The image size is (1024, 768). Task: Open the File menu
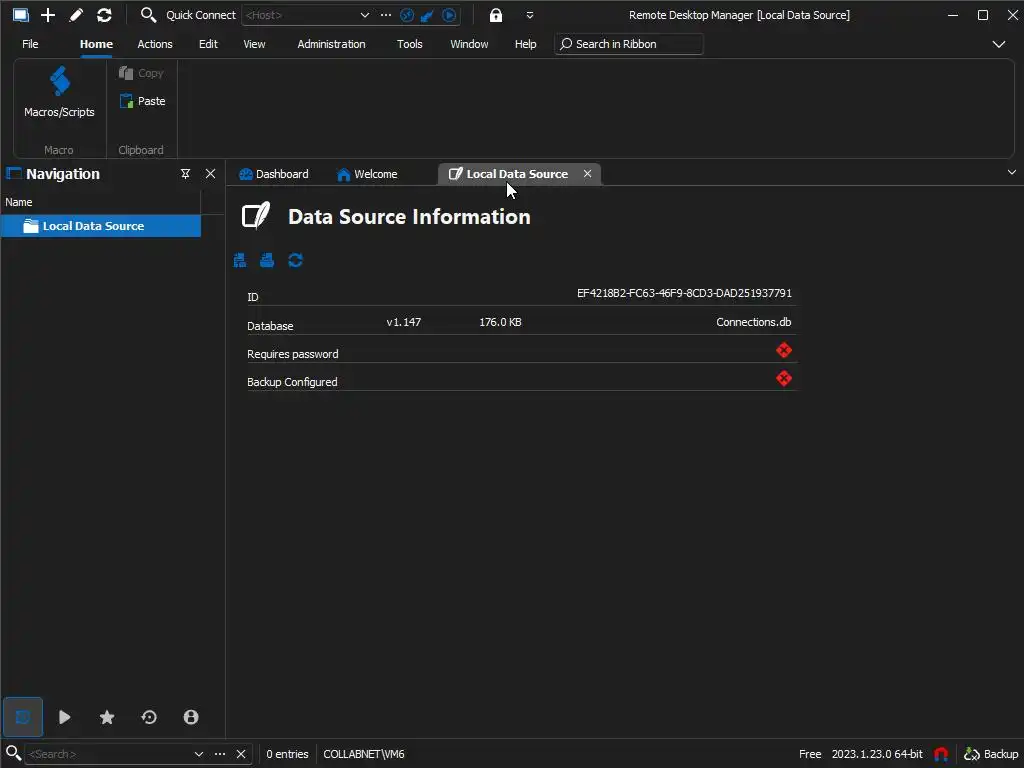pos(30,44)
